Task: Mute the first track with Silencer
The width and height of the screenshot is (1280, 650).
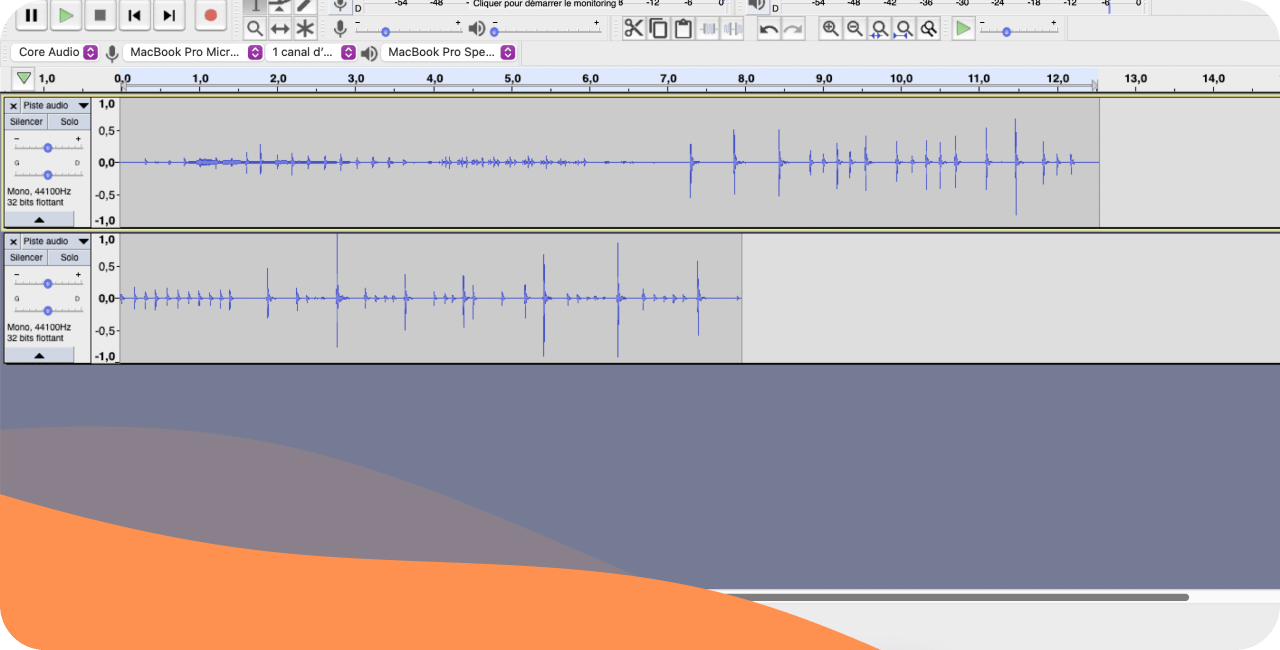Action: [x=27, y=122]
